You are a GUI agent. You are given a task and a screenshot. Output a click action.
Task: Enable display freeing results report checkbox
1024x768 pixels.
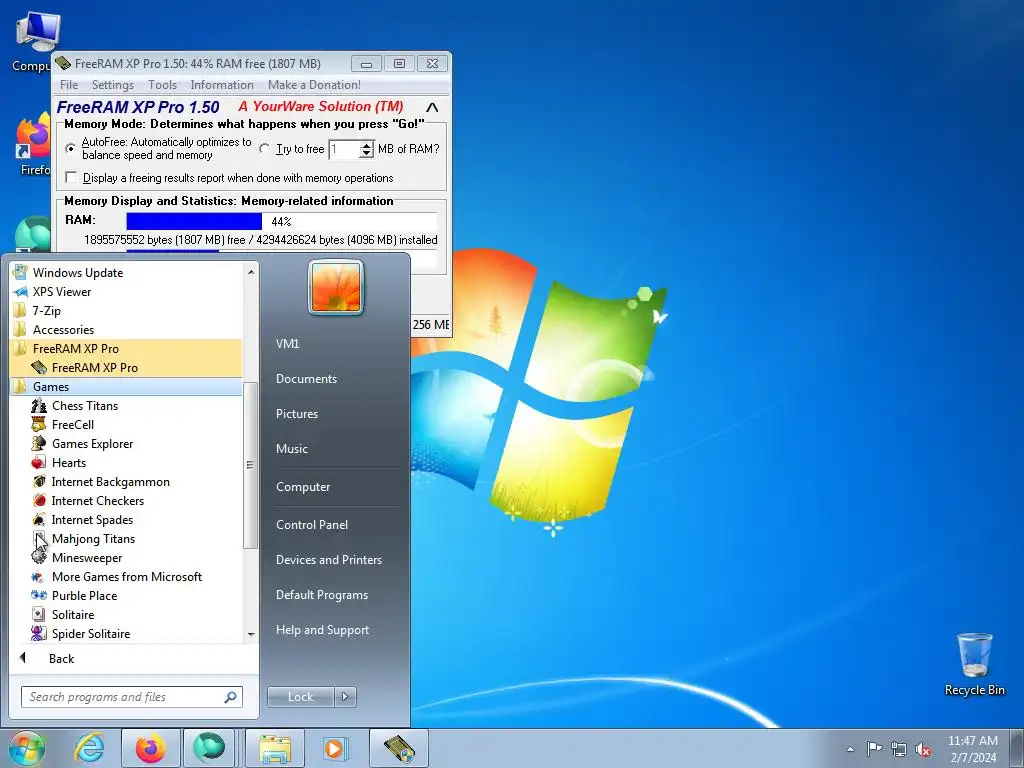coord(71,178)
